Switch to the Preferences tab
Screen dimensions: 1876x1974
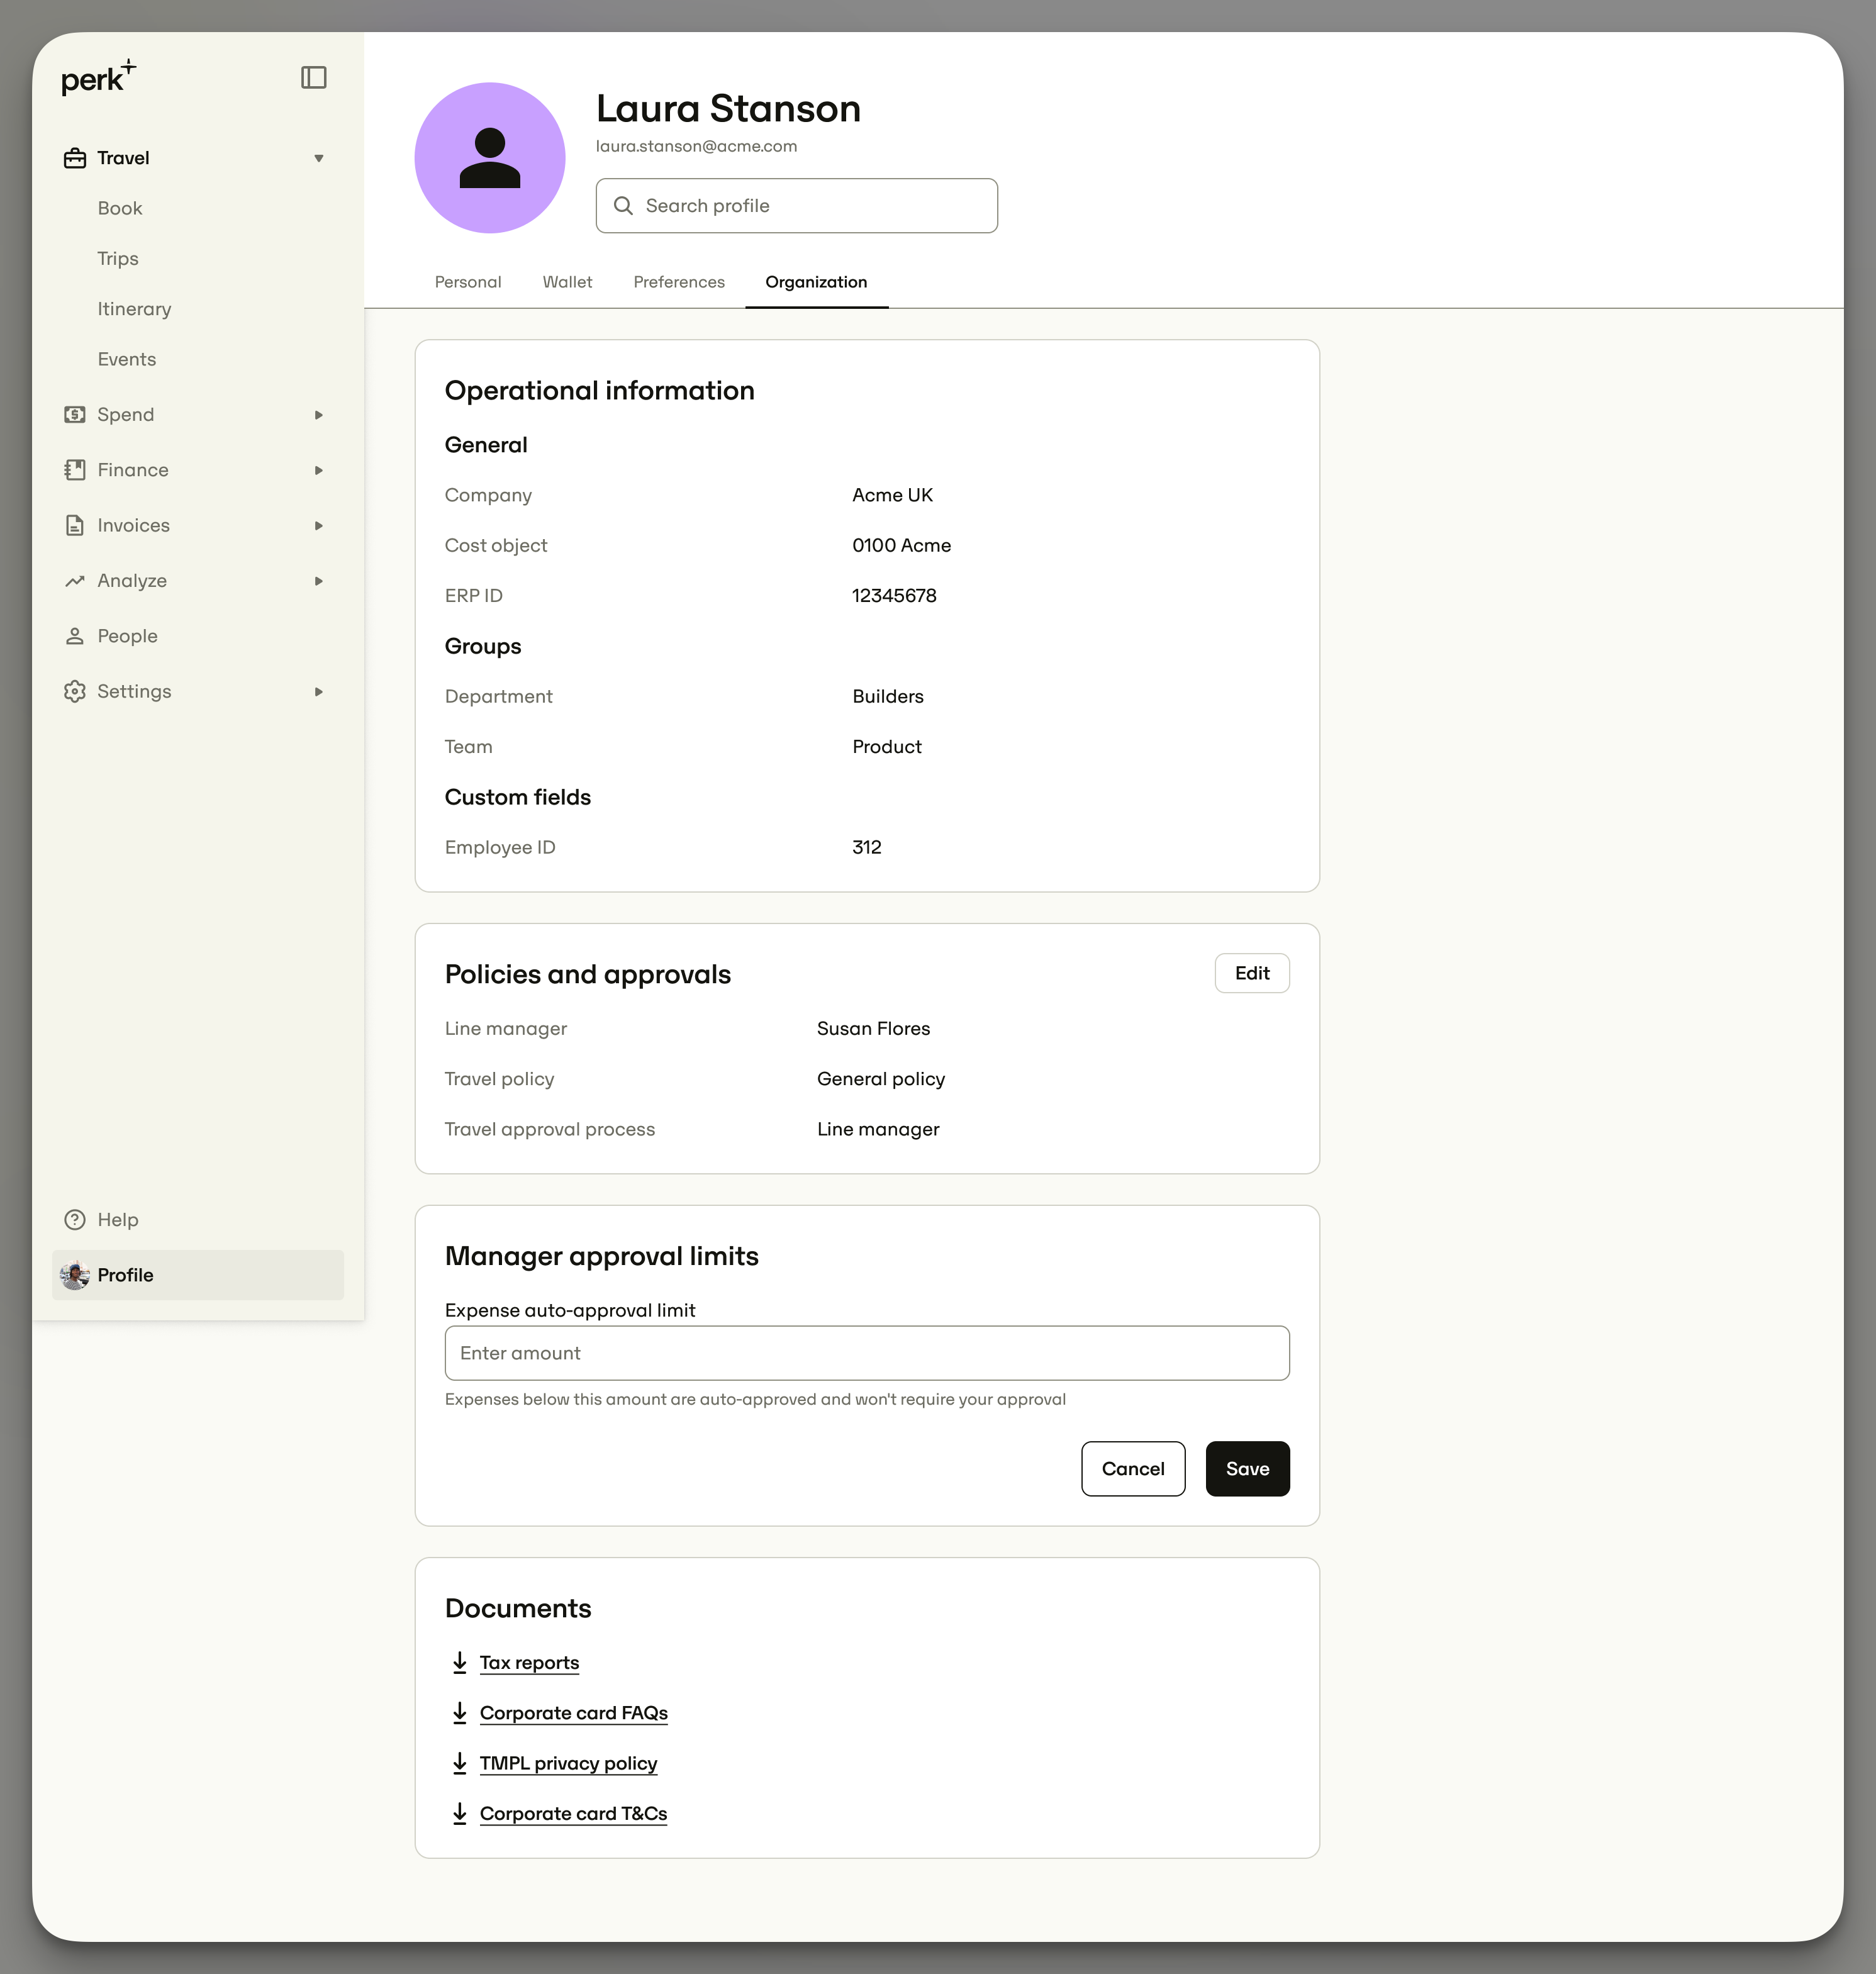coord(679,282)
